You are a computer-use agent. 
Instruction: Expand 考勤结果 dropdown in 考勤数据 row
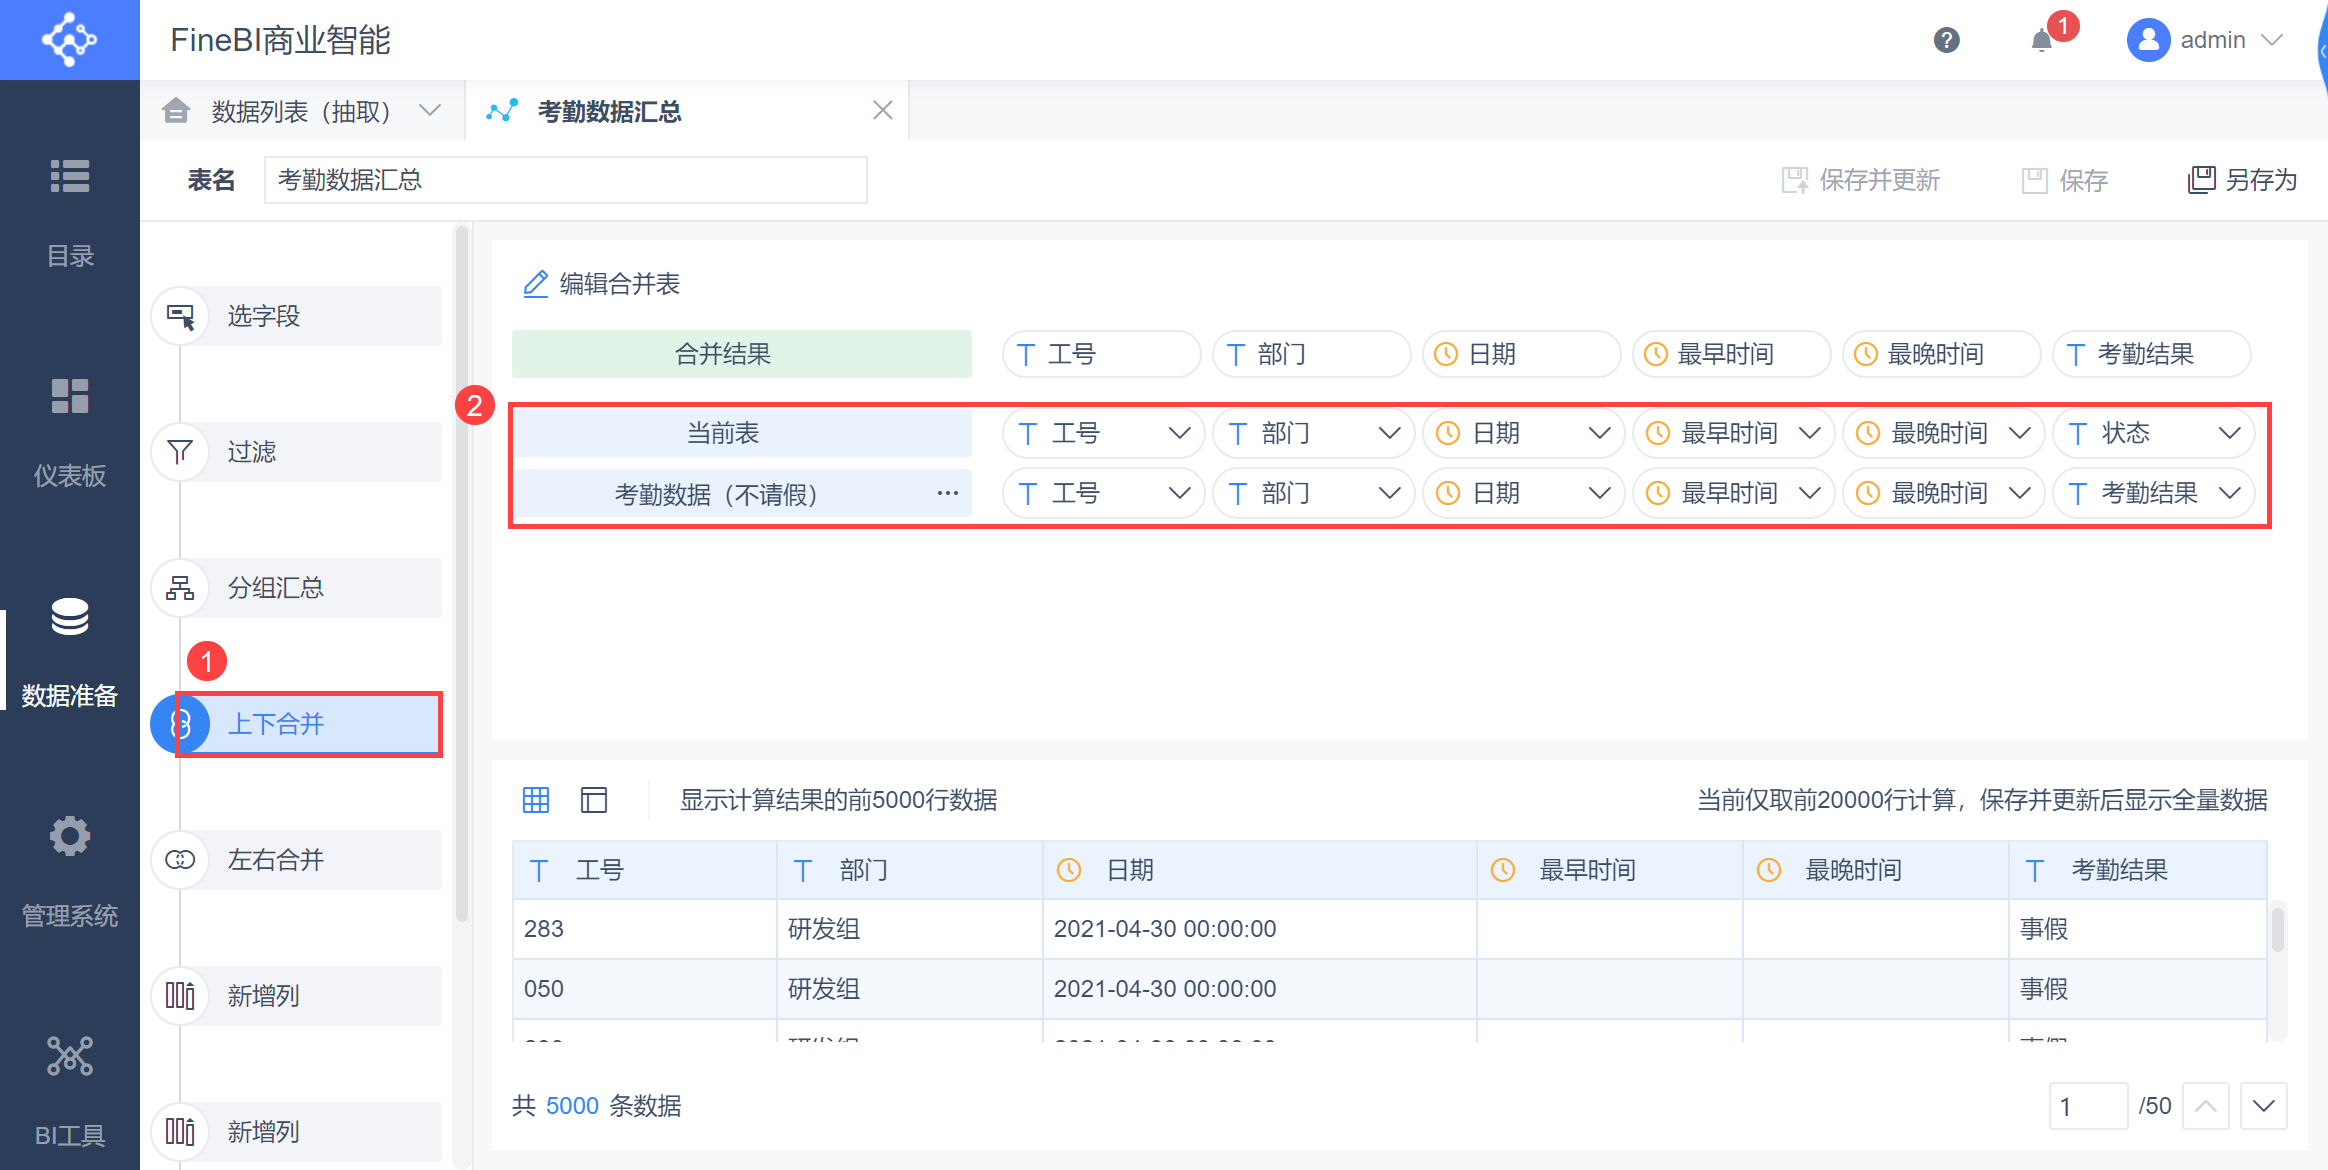[x=2229, y=493]
